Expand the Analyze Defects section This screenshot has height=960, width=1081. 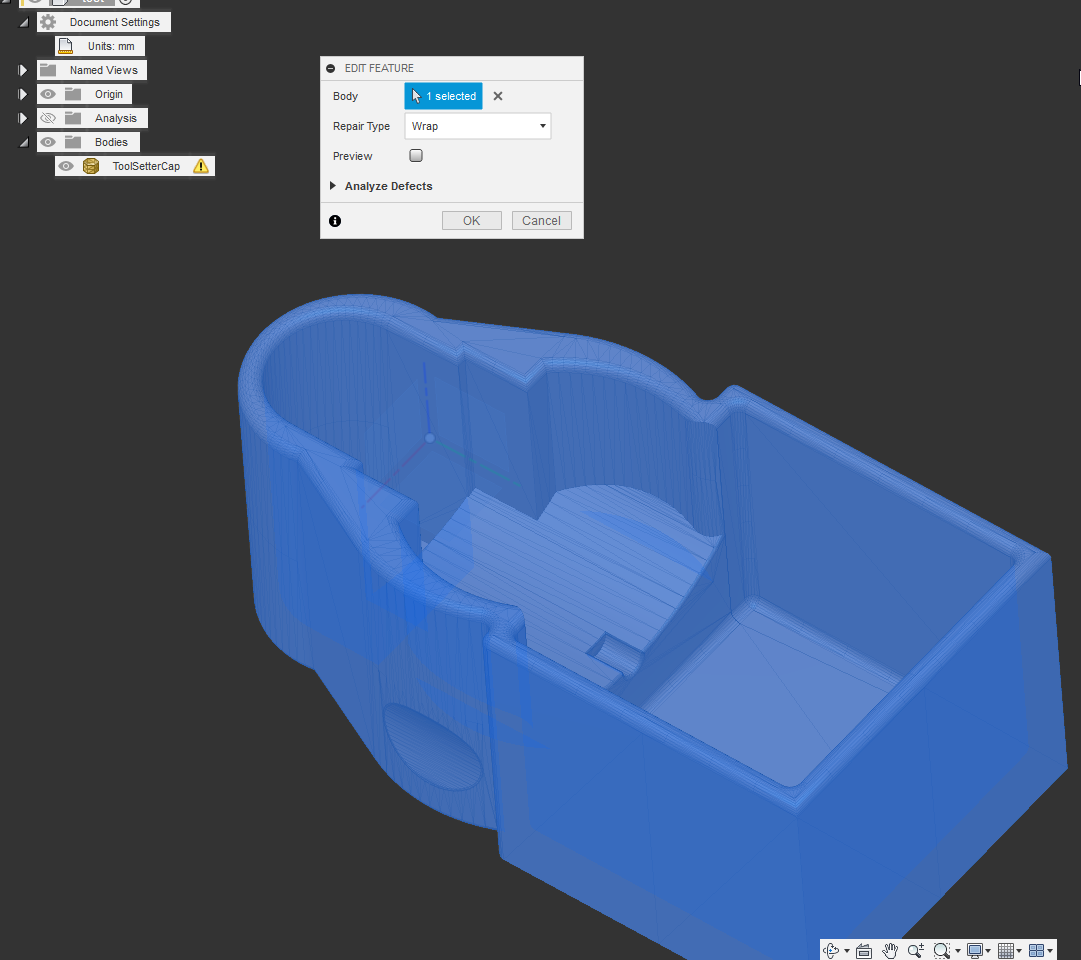(x=333, y=186)
